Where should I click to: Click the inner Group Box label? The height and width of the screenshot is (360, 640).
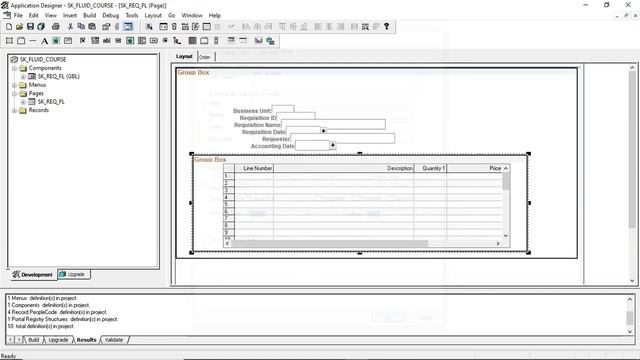(210, 160)
